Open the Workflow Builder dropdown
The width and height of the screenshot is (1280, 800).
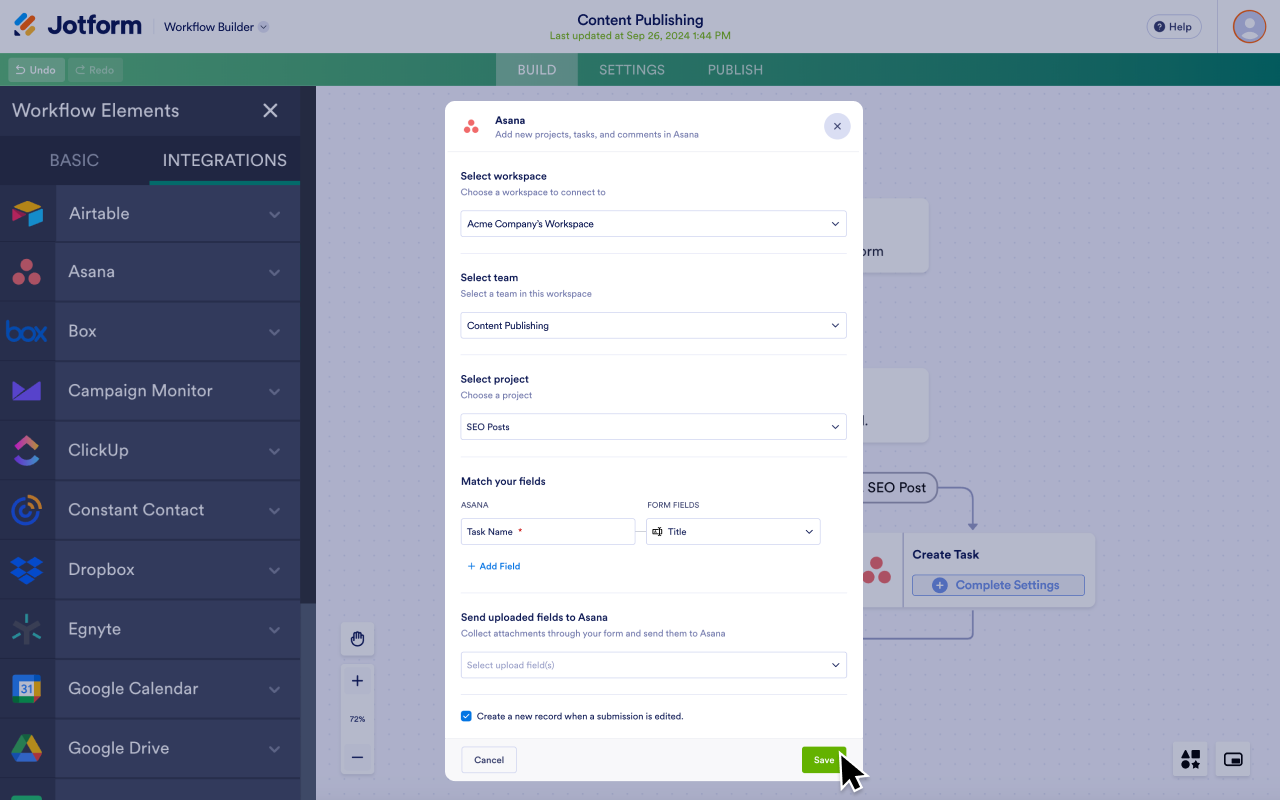pyautogui.click(x=216, y=27)
